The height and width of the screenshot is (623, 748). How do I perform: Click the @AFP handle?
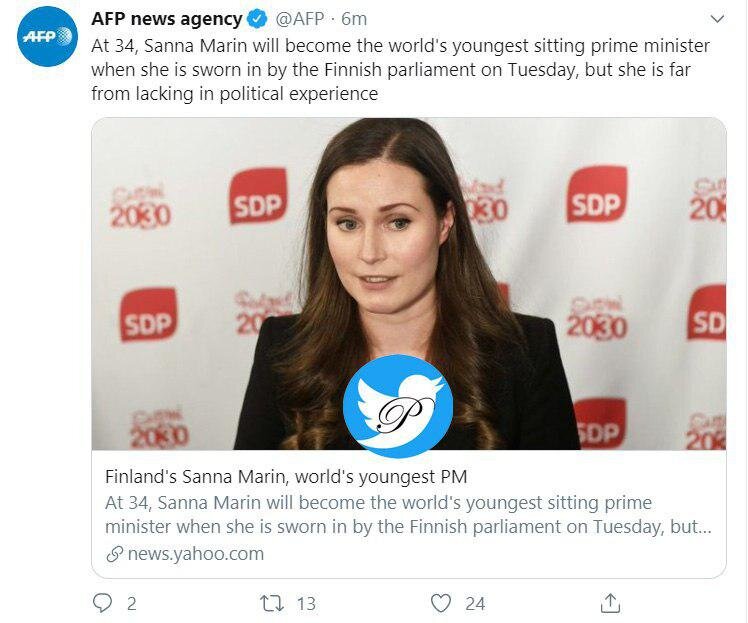pyautogui.click(x=301, y=19)
